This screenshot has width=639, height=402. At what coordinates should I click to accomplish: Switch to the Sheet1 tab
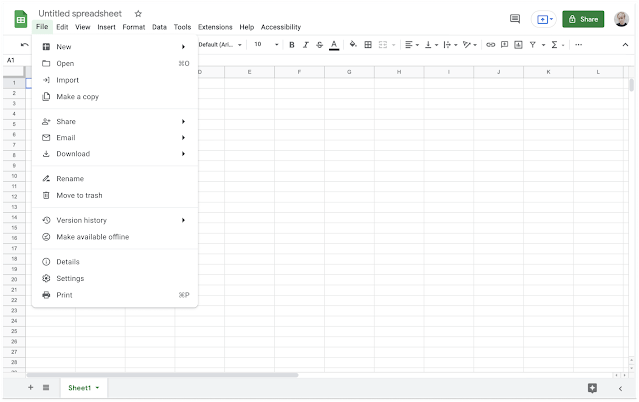tap(80, 387)
